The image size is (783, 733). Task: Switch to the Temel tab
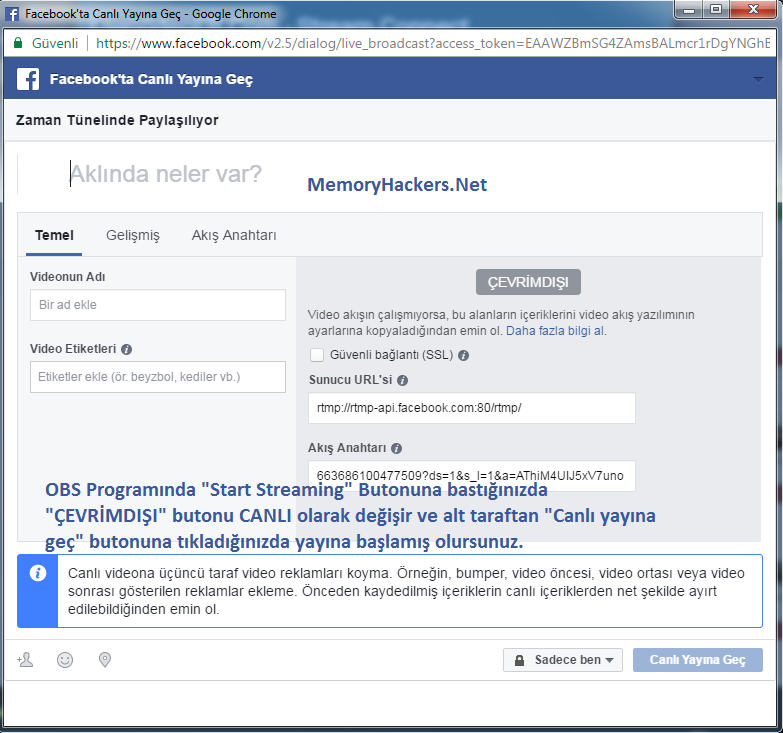(x=54, y=235)
